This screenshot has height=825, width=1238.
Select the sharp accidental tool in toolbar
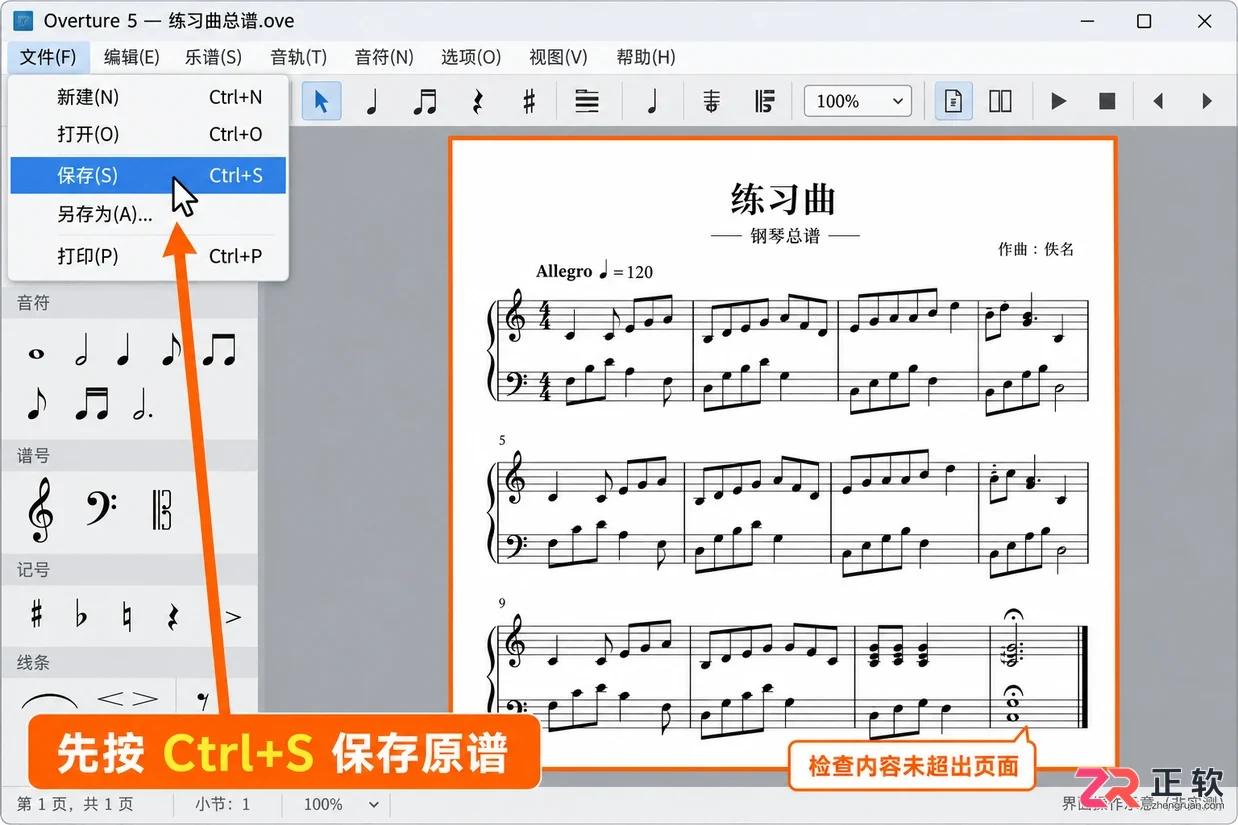(529, 101)
